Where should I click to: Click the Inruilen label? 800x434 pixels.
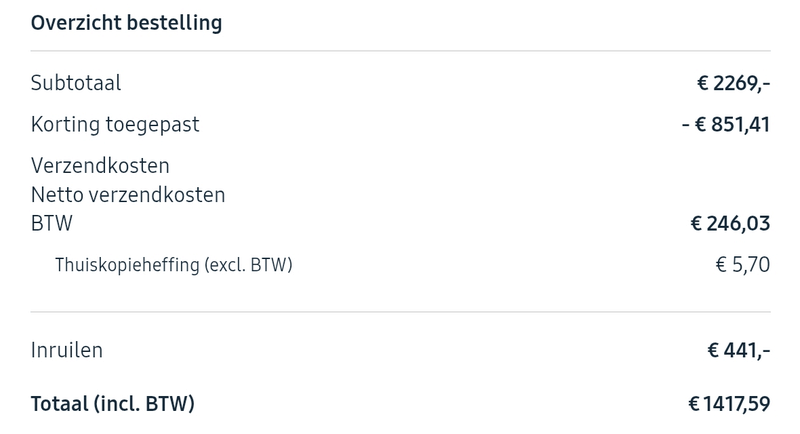point(67,350)
